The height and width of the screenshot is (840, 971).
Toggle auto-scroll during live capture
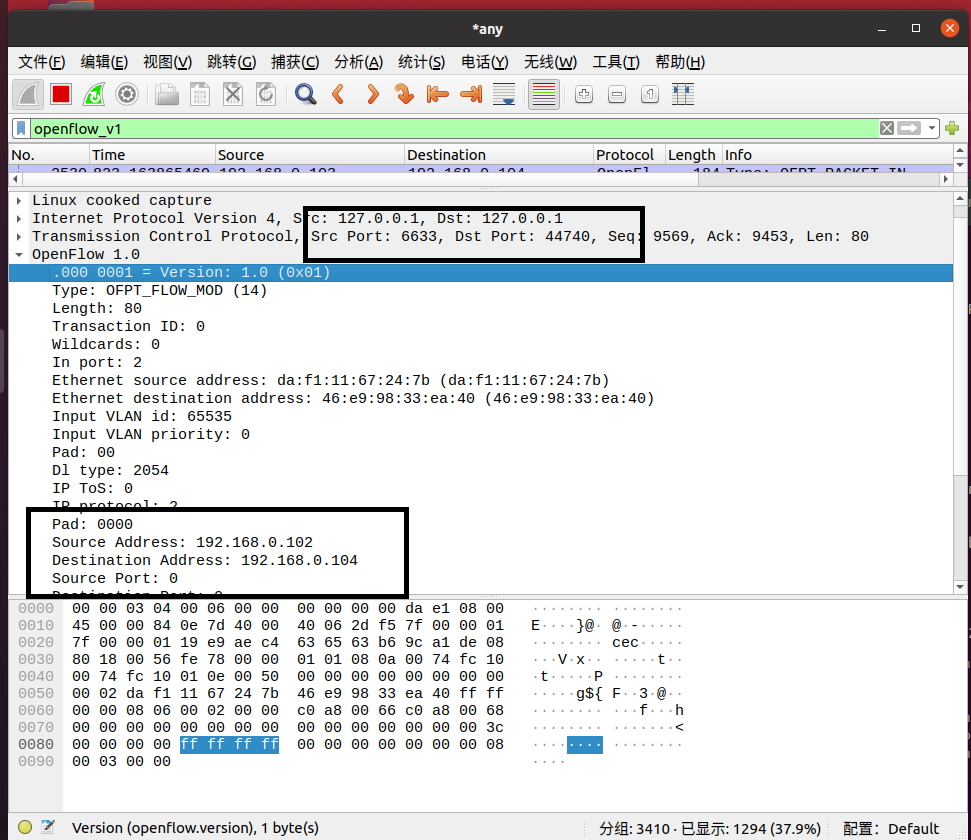[x=504, y=95]
